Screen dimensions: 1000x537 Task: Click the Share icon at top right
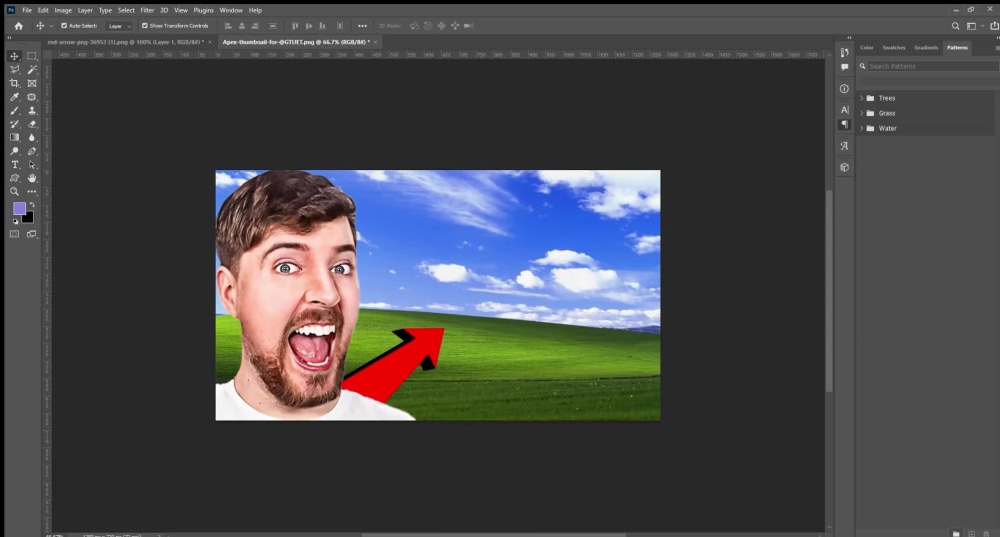[x=994, y=26]
